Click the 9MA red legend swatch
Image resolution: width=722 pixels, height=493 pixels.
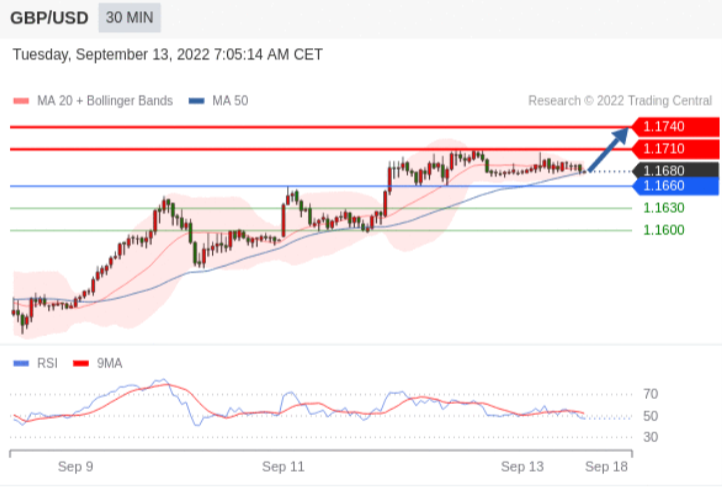tap(81, 364)
